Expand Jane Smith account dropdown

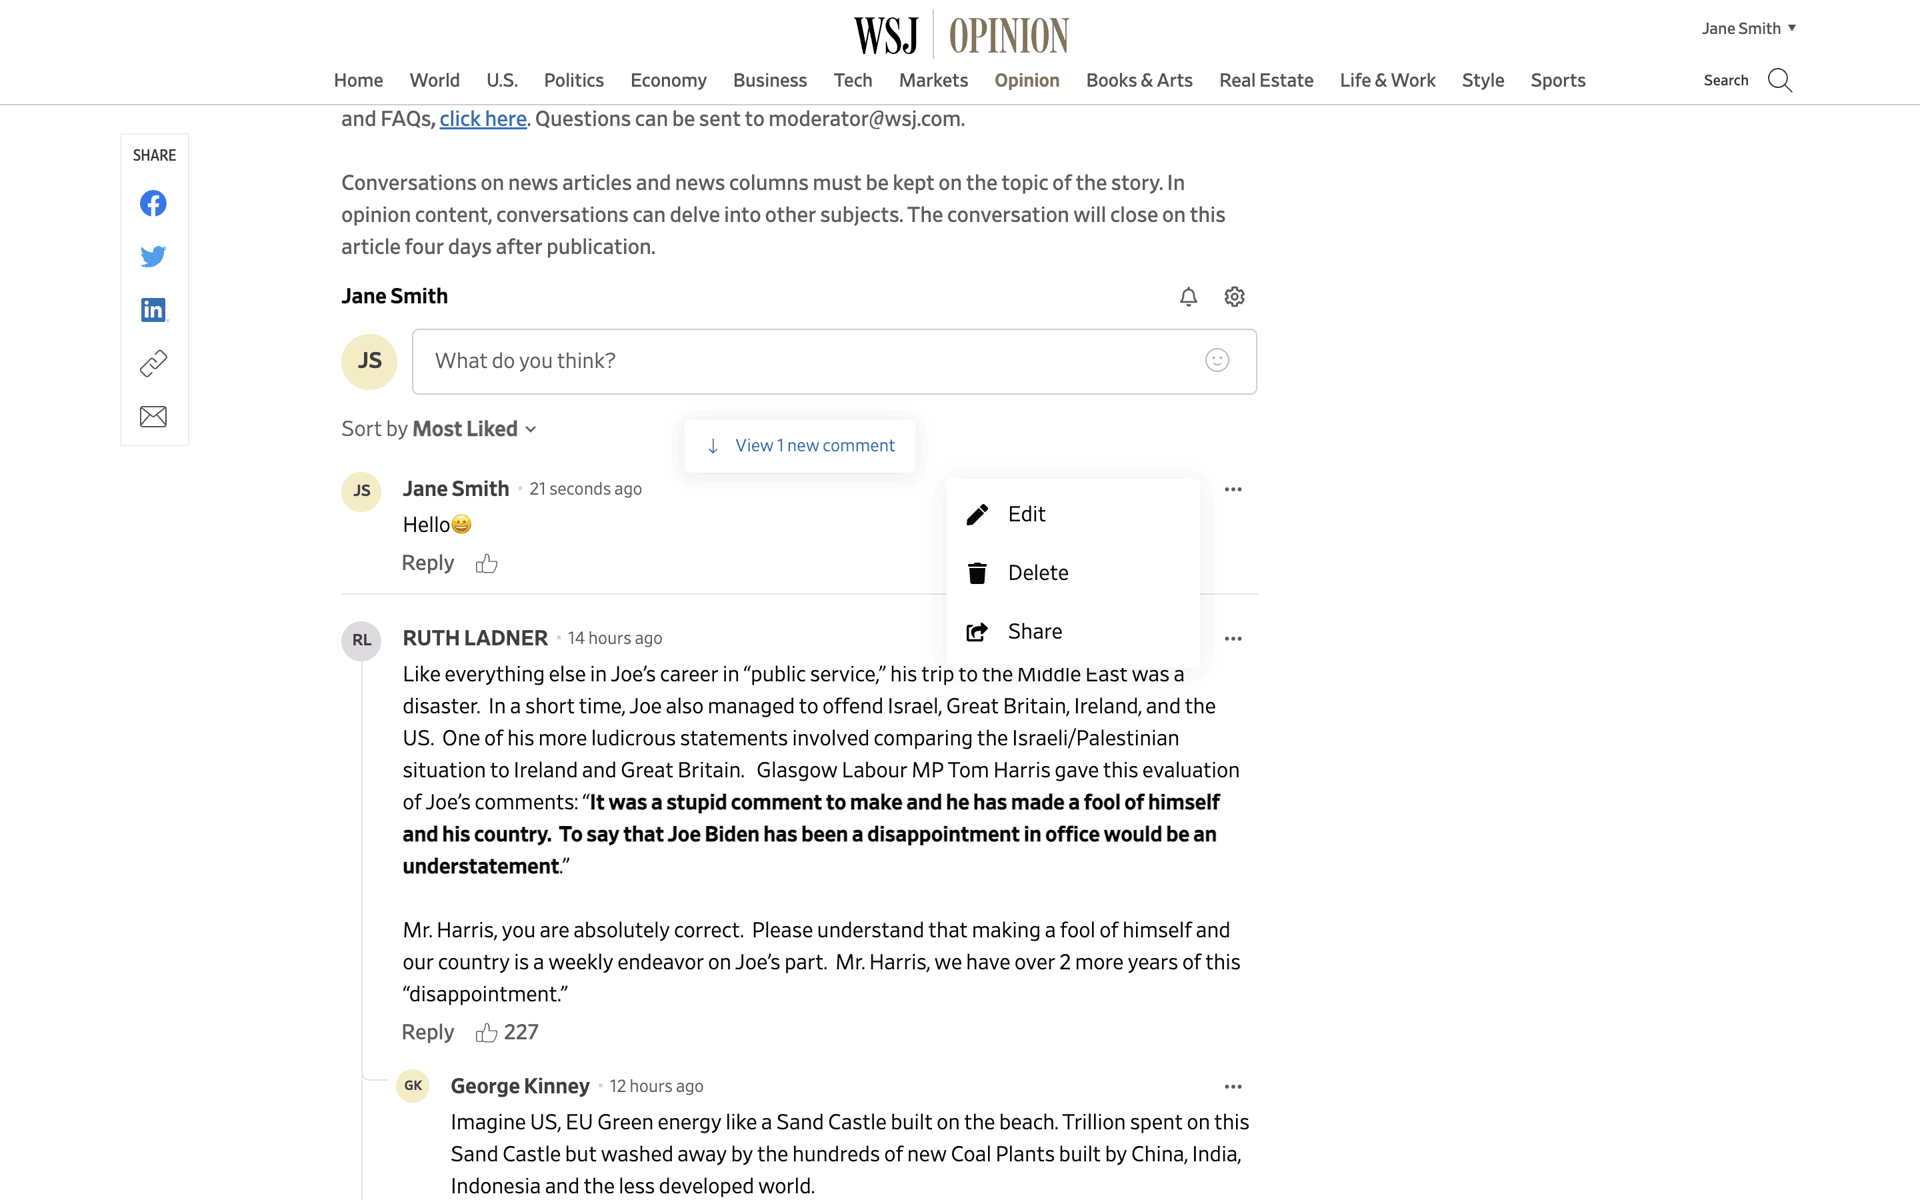point(1749,28)
